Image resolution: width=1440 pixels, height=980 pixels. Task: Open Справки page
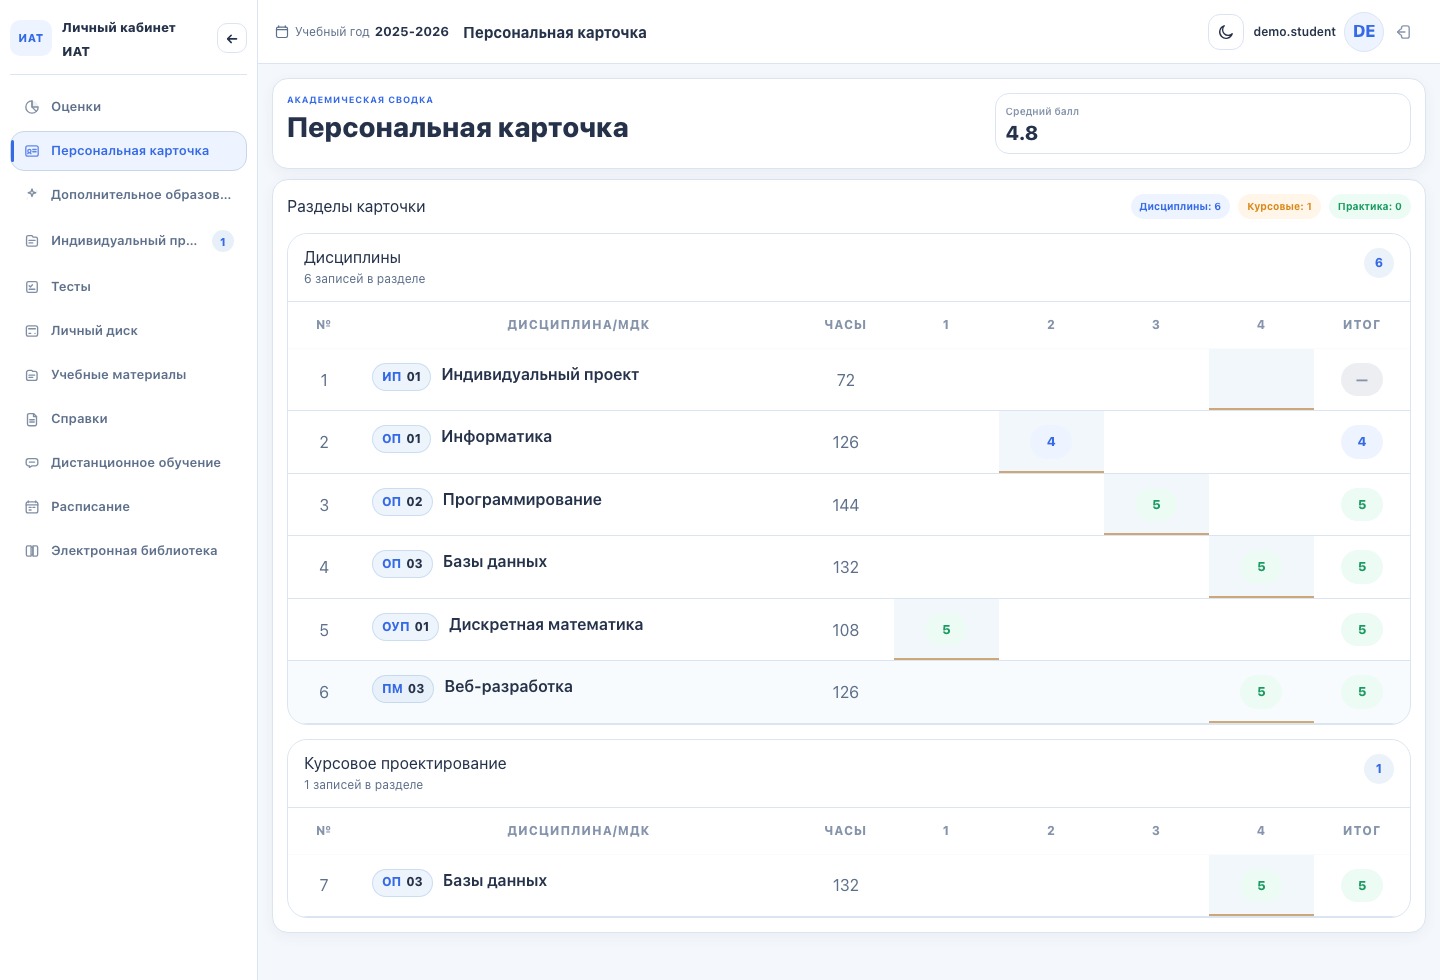coord(128,419)
